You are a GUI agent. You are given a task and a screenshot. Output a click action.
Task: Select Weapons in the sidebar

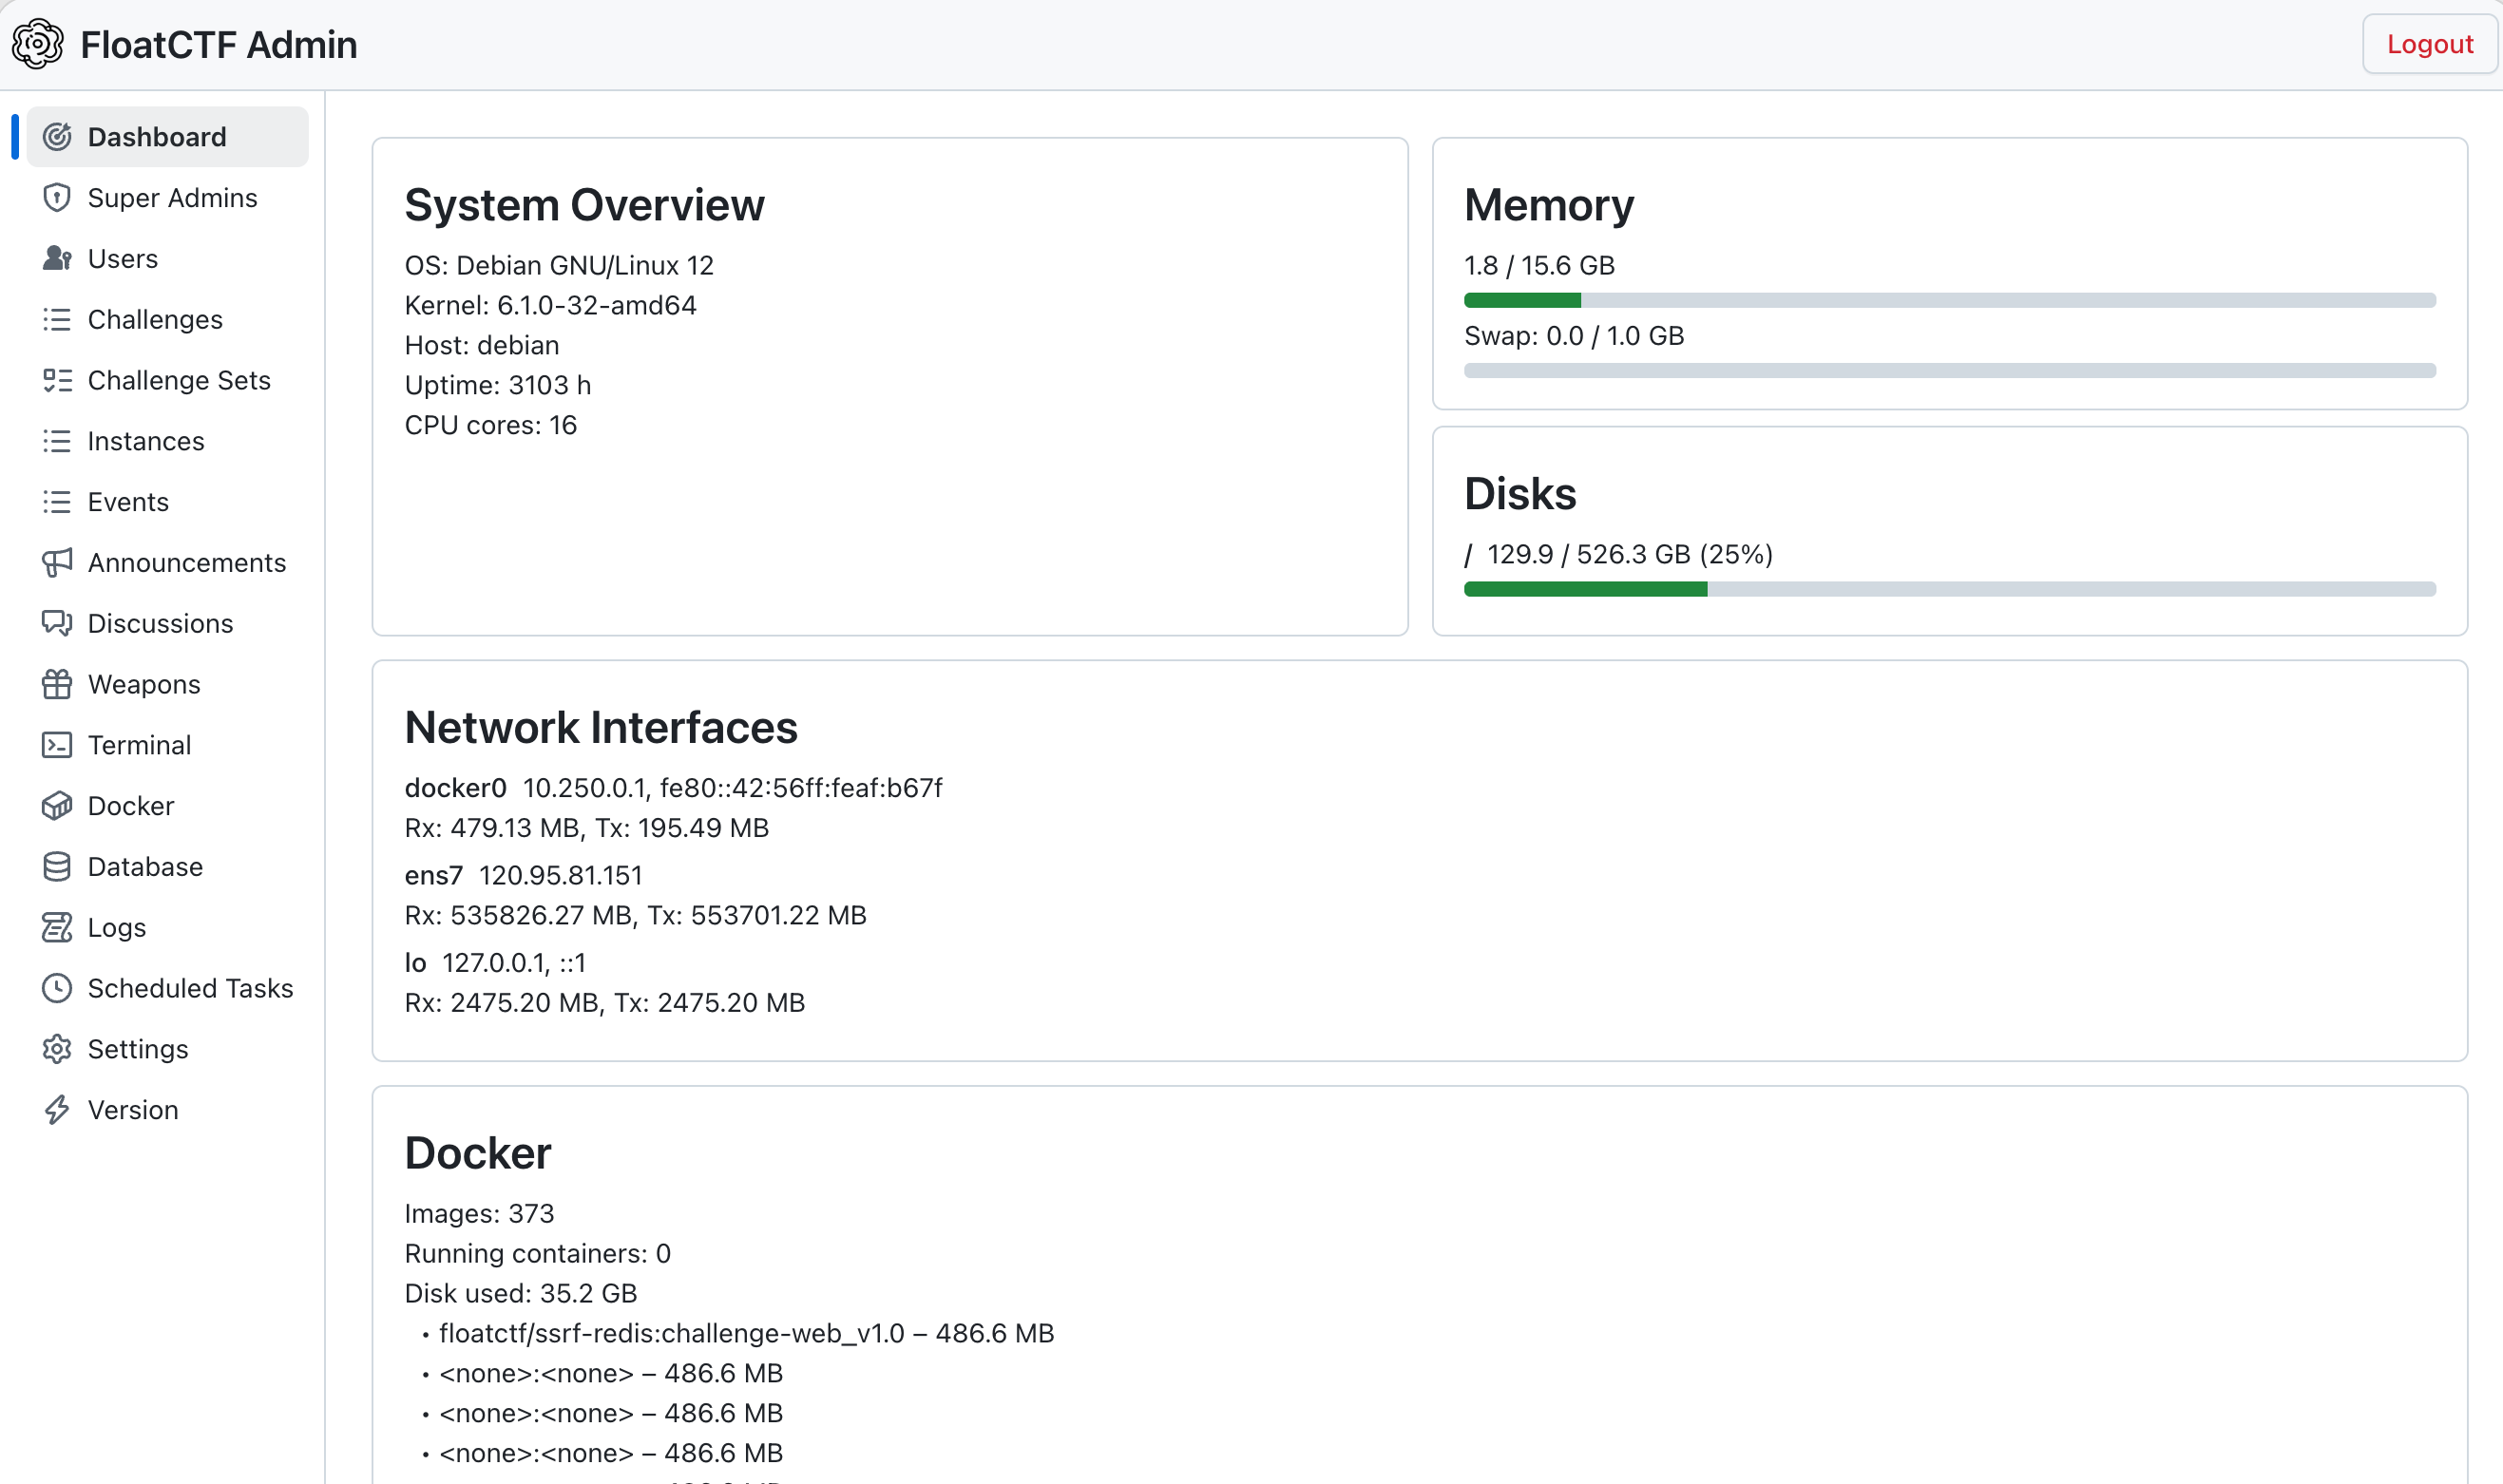pyautogui.click(x=168, y=685)
